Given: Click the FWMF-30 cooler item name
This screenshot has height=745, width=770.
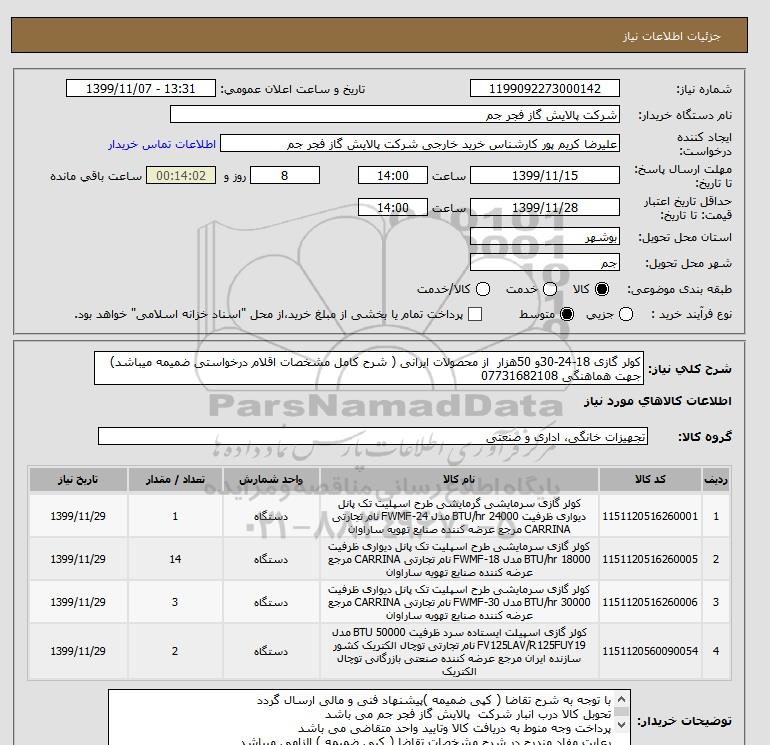Looking at the screenshot, I should click(459, 602).
